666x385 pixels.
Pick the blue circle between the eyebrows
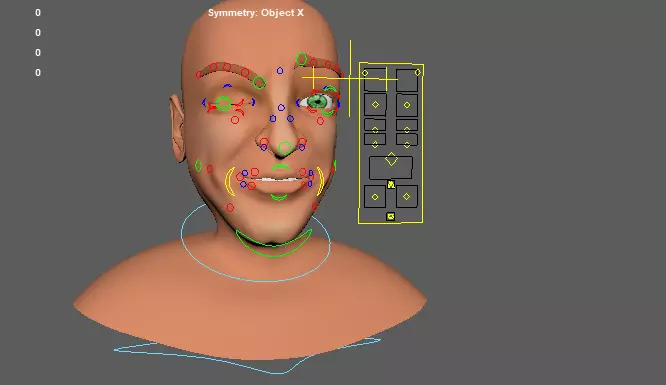(x=280, y=71)
